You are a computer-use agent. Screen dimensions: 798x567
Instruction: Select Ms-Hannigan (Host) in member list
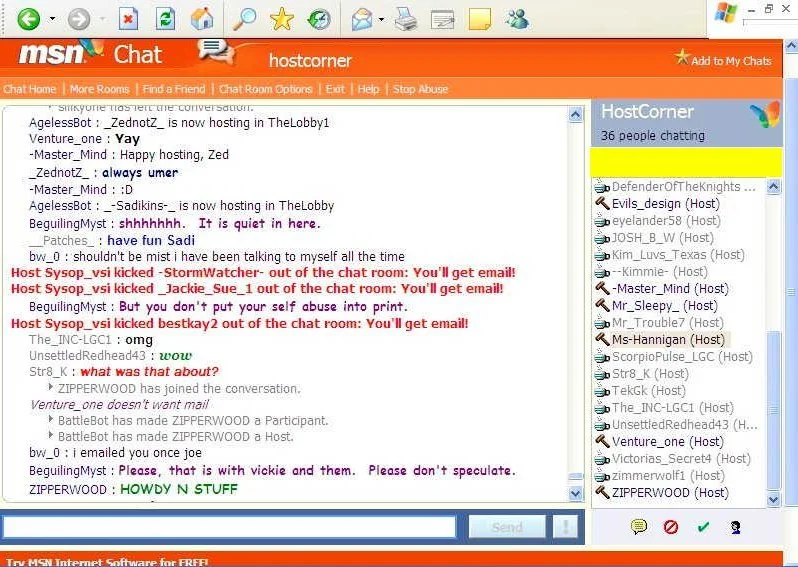[670, 339]
